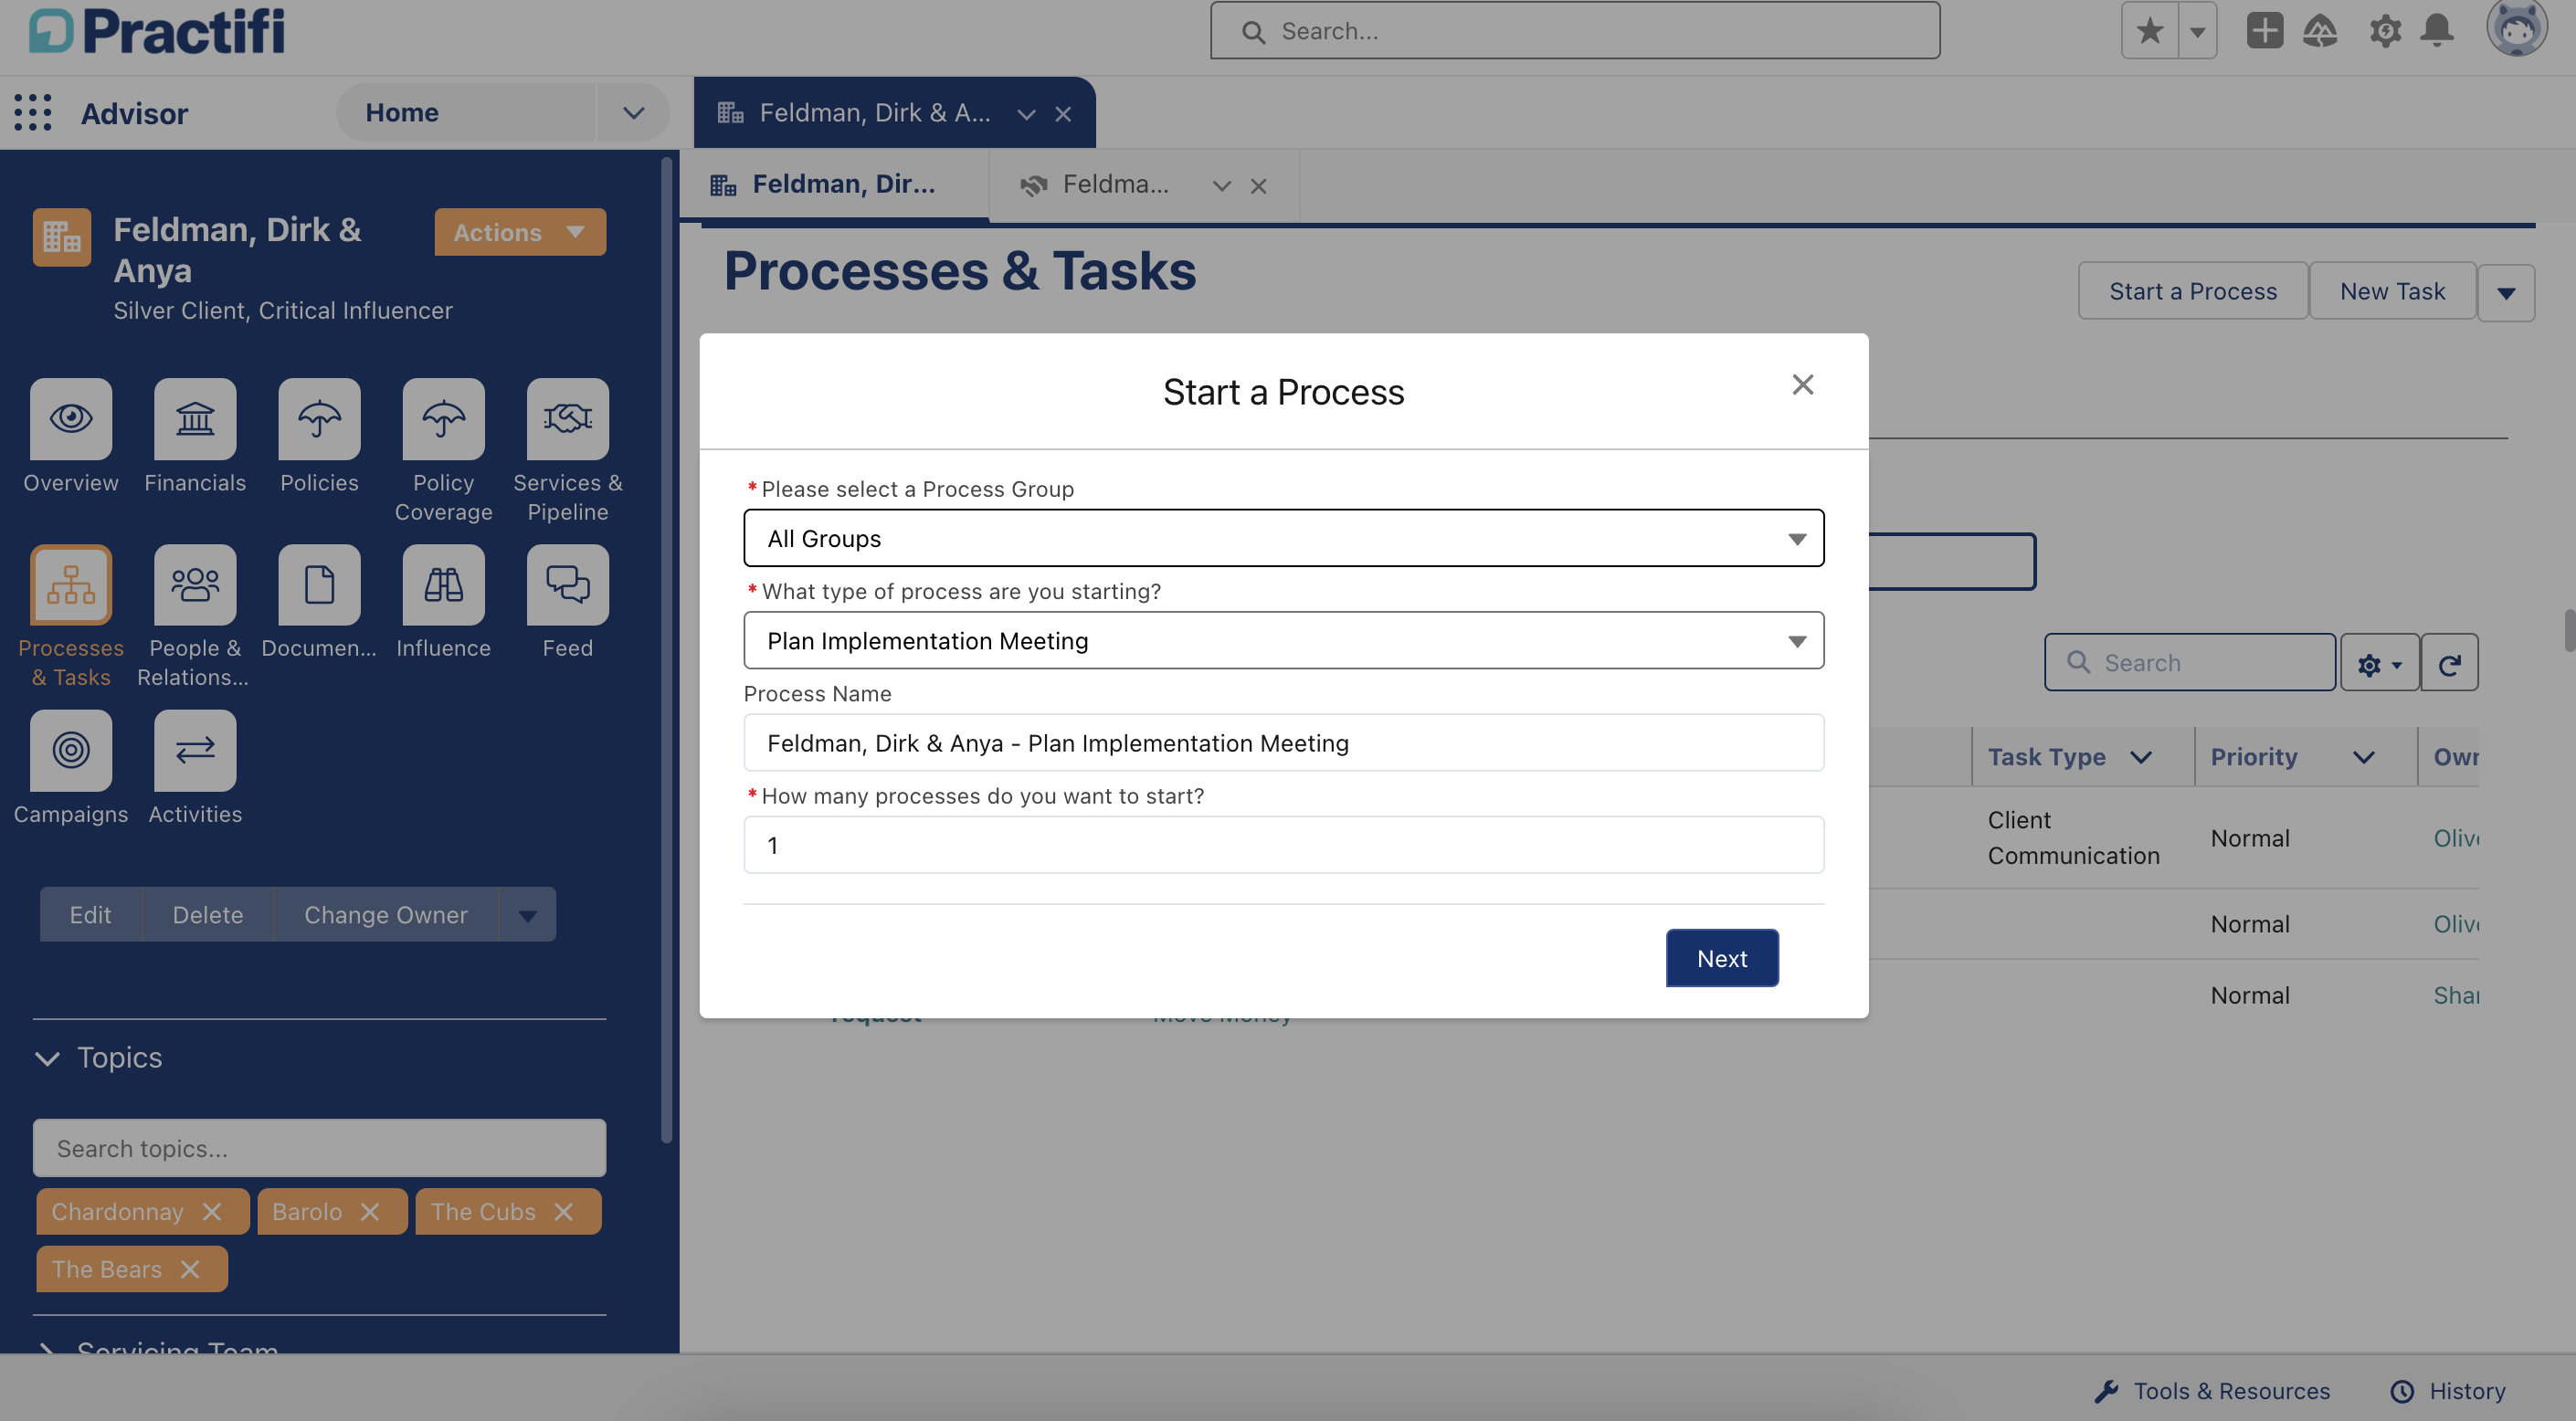Screen dimensions: 2576x1421
Task: Click the sidebar vertical scrollbar
Action: [666, 650]
